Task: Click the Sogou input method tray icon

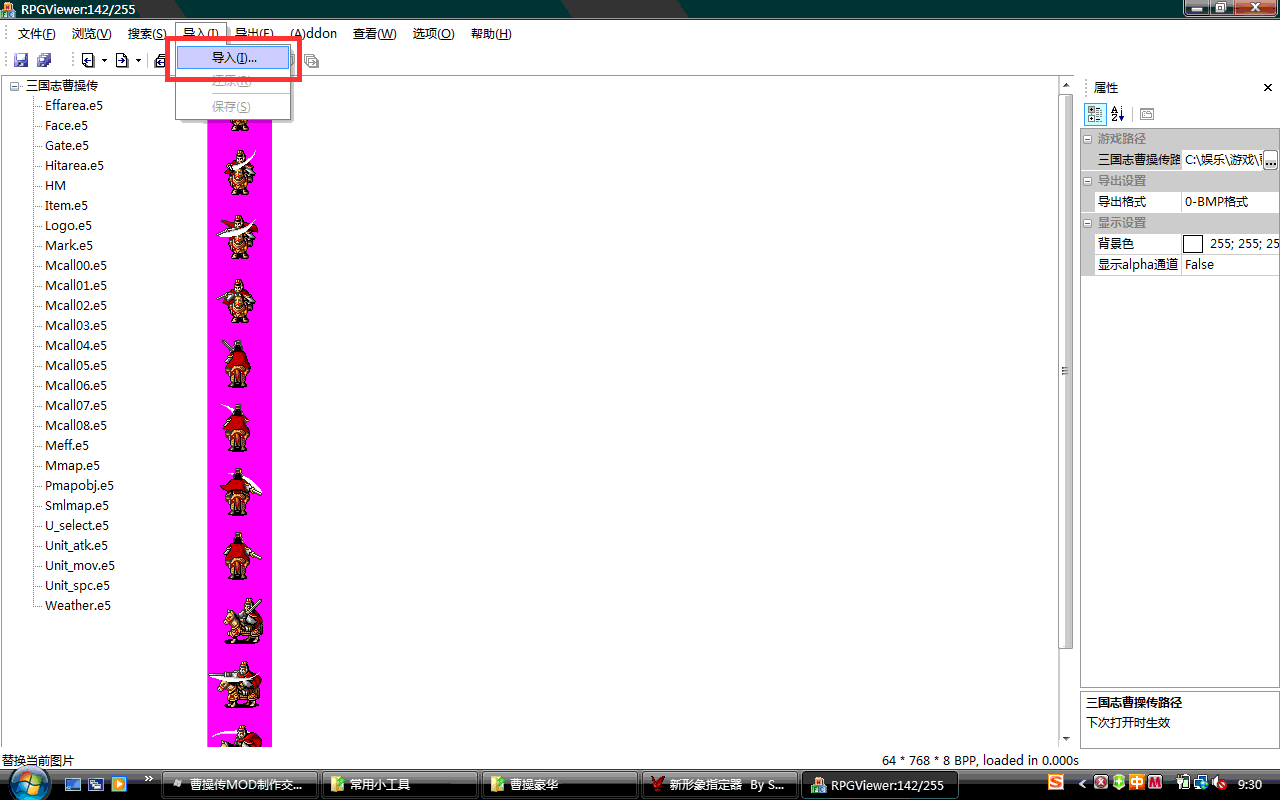Action: (x=1056, y=781)
